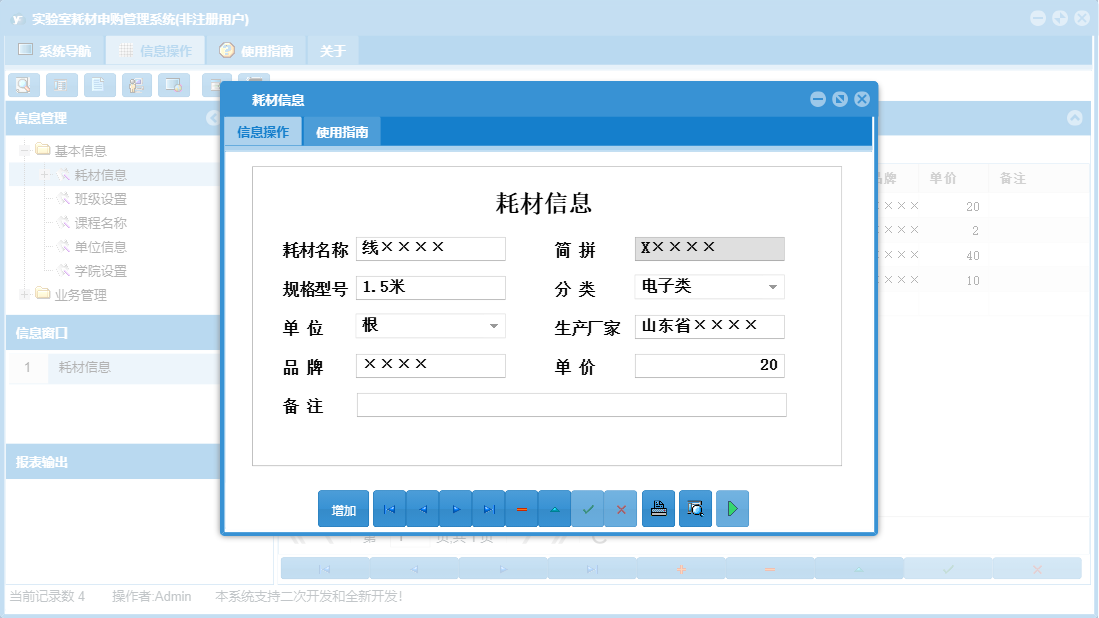Open the 分类 dropdown showing 电子类
The height and width of the screenshot is (618, 1099).
pos(773,287)
